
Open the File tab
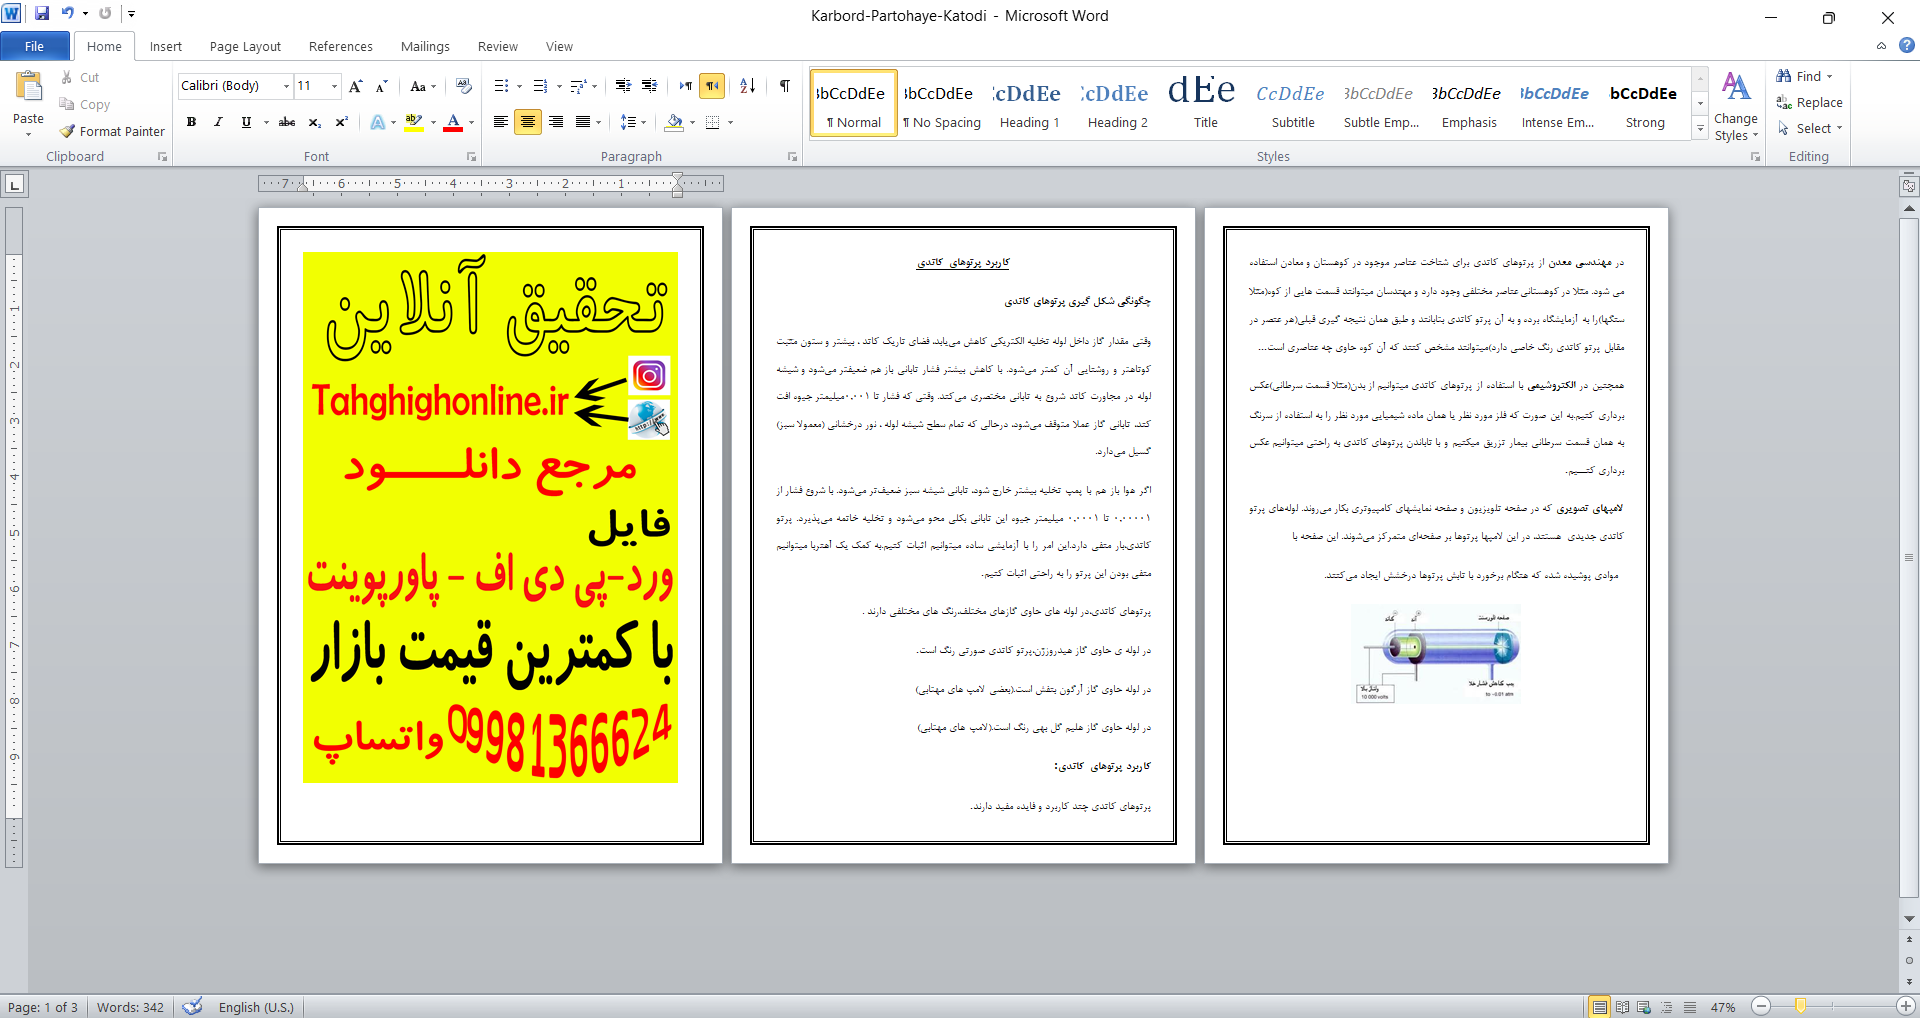pyautogui.click(x=35, y=46)
